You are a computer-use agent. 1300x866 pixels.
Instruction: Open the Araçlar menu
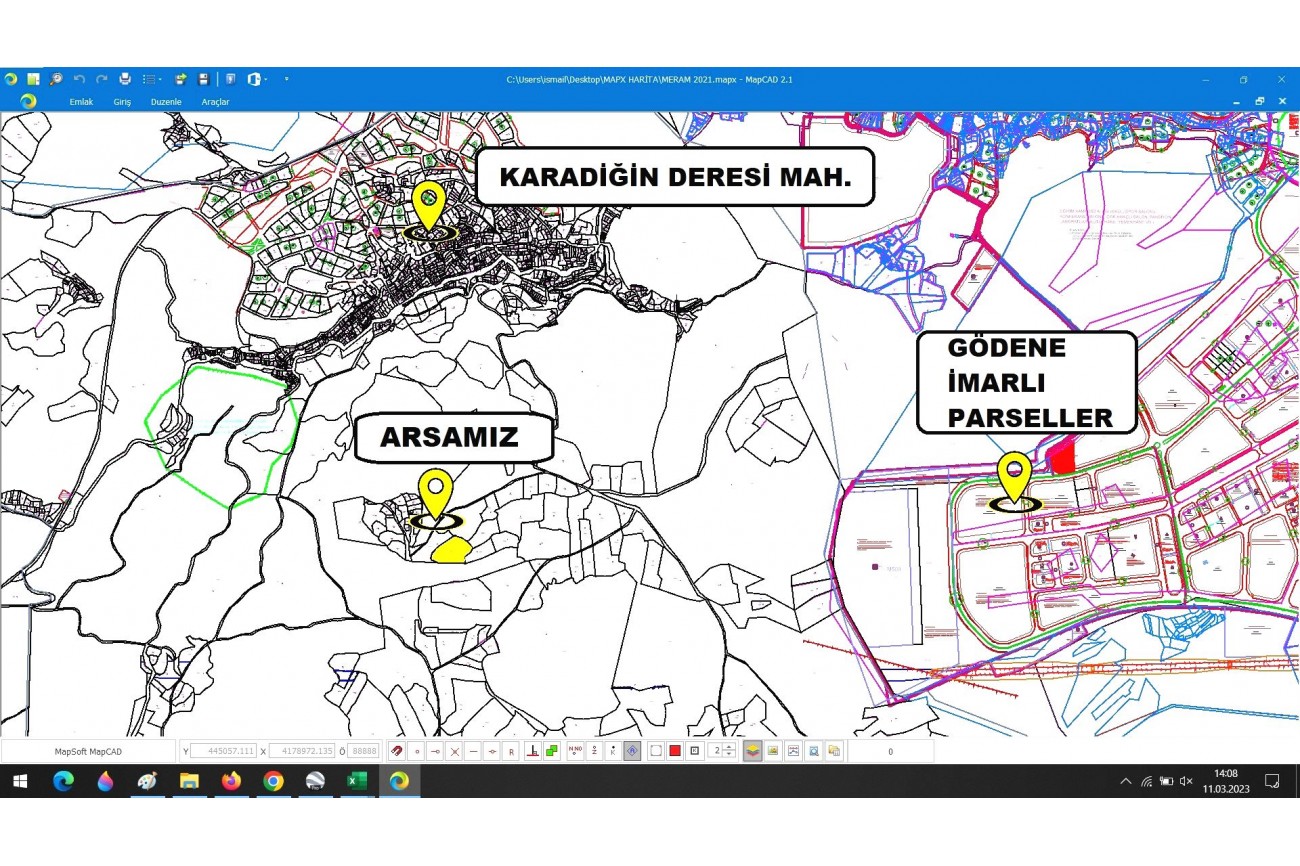(x=215, y=102)
